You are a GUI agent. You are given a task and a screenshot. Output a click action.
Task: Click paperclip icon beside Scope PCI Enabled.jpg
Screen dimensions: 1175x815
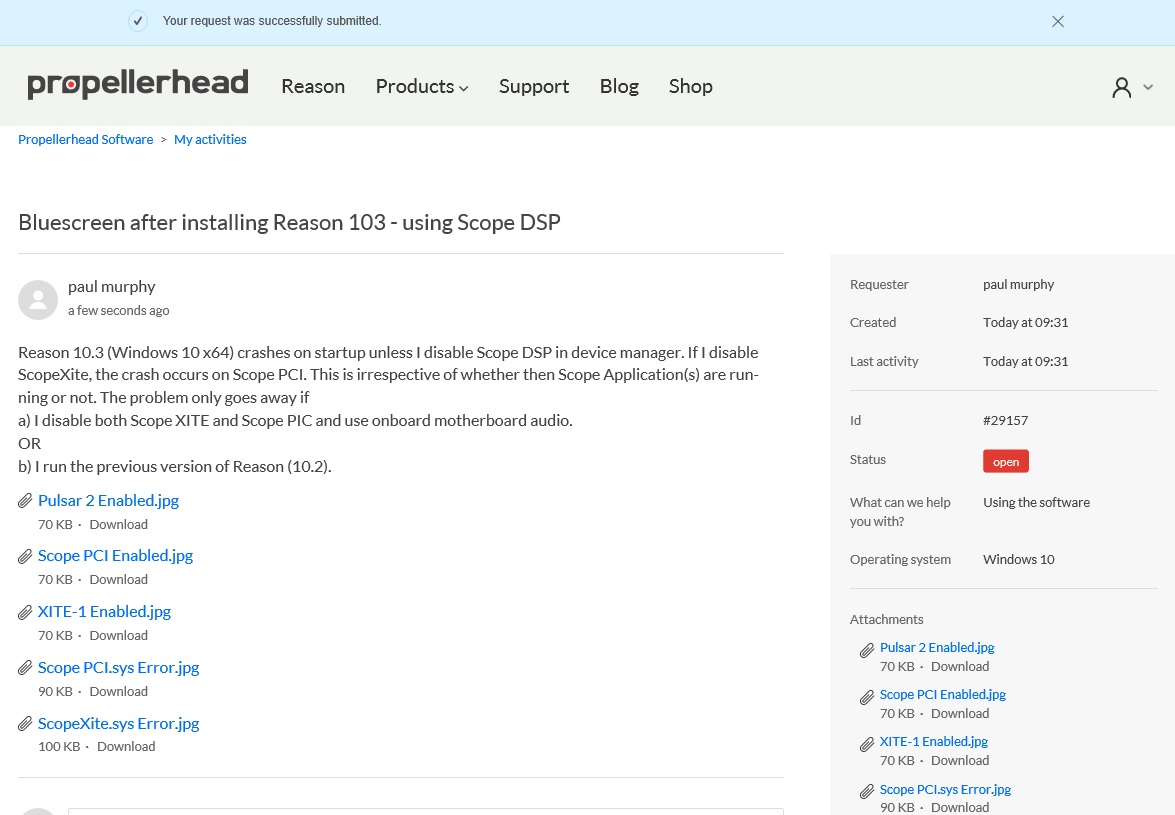pos(25,556)
